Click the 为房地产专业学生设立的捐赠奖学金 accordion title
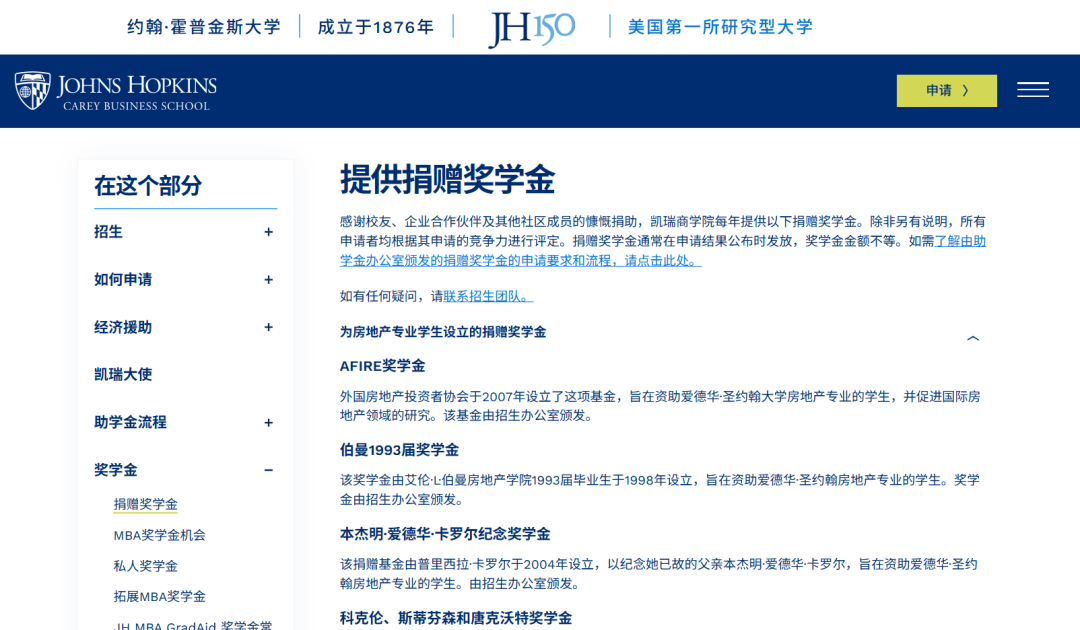Viewport: 1080px width, 630px height. [443, 332]
